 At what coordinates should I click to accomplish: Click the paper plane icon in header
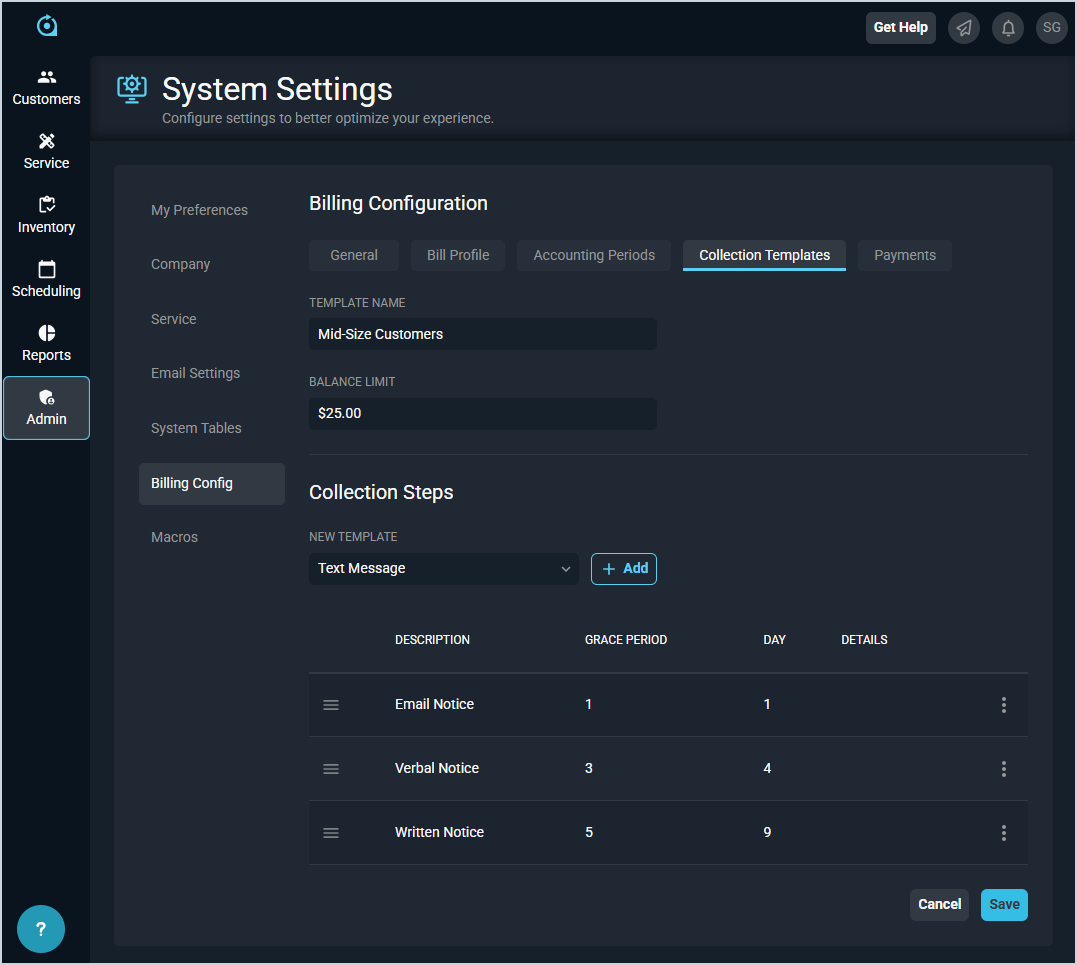click(x=963, y=28)
